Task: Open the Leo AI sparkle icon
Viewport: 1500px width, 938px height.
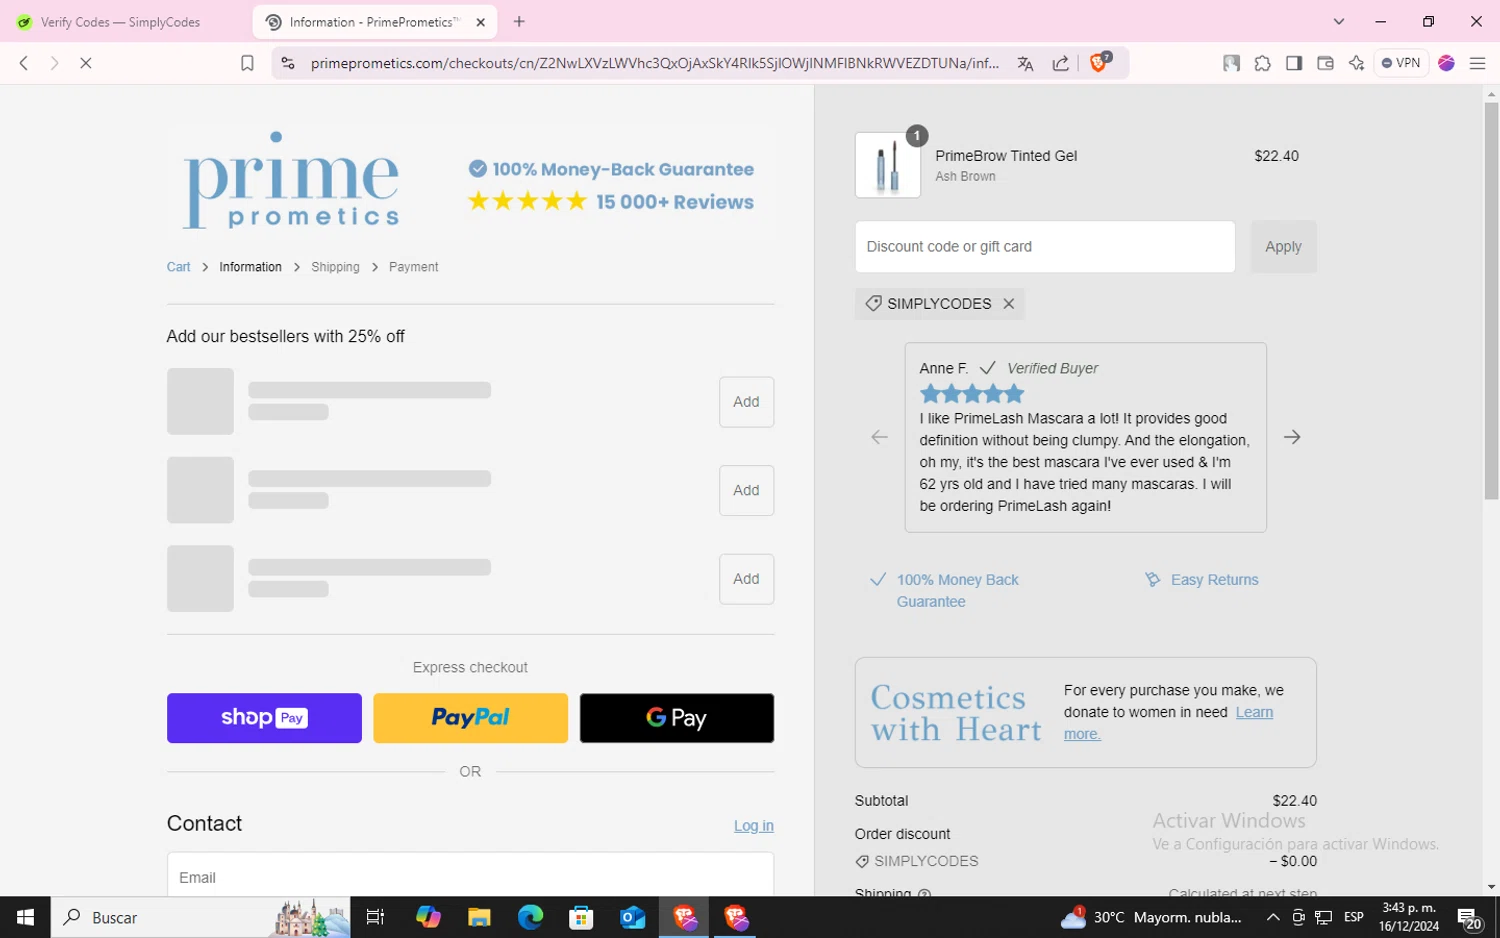Action: point(1356,63)
